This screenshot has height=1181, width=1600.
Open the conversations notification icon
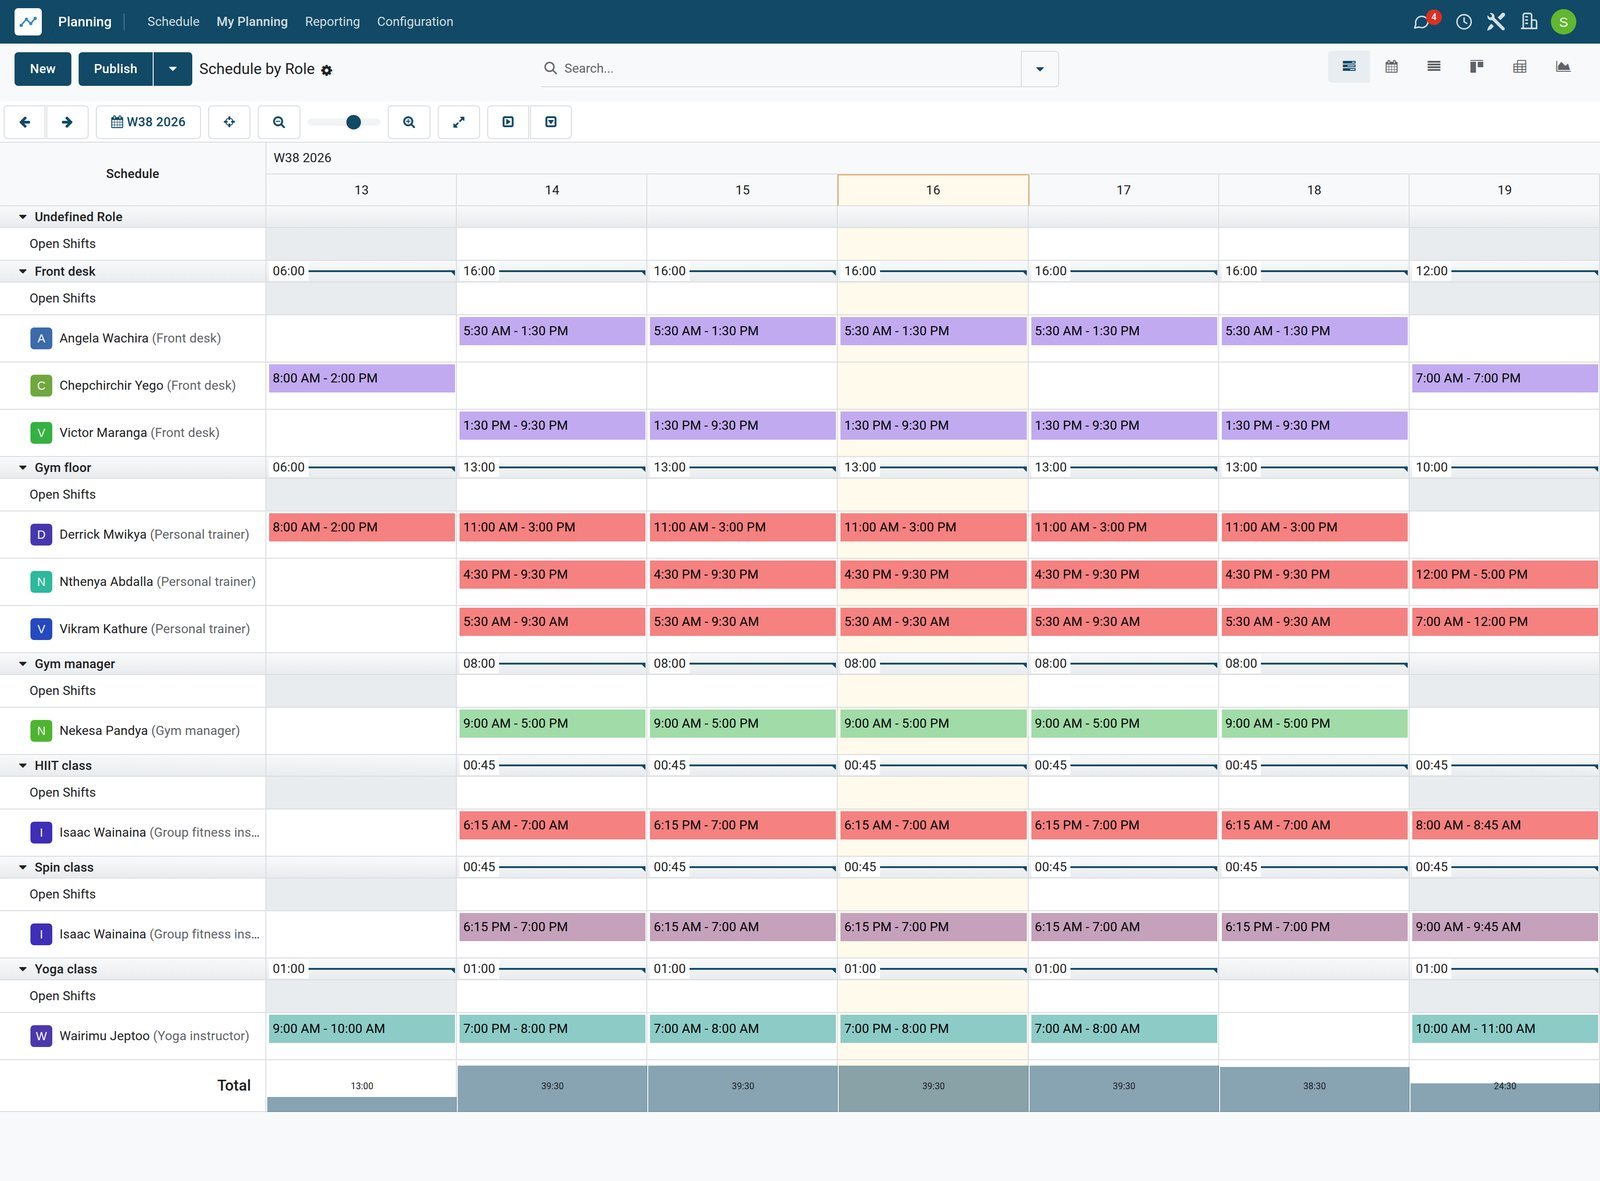1421,22
